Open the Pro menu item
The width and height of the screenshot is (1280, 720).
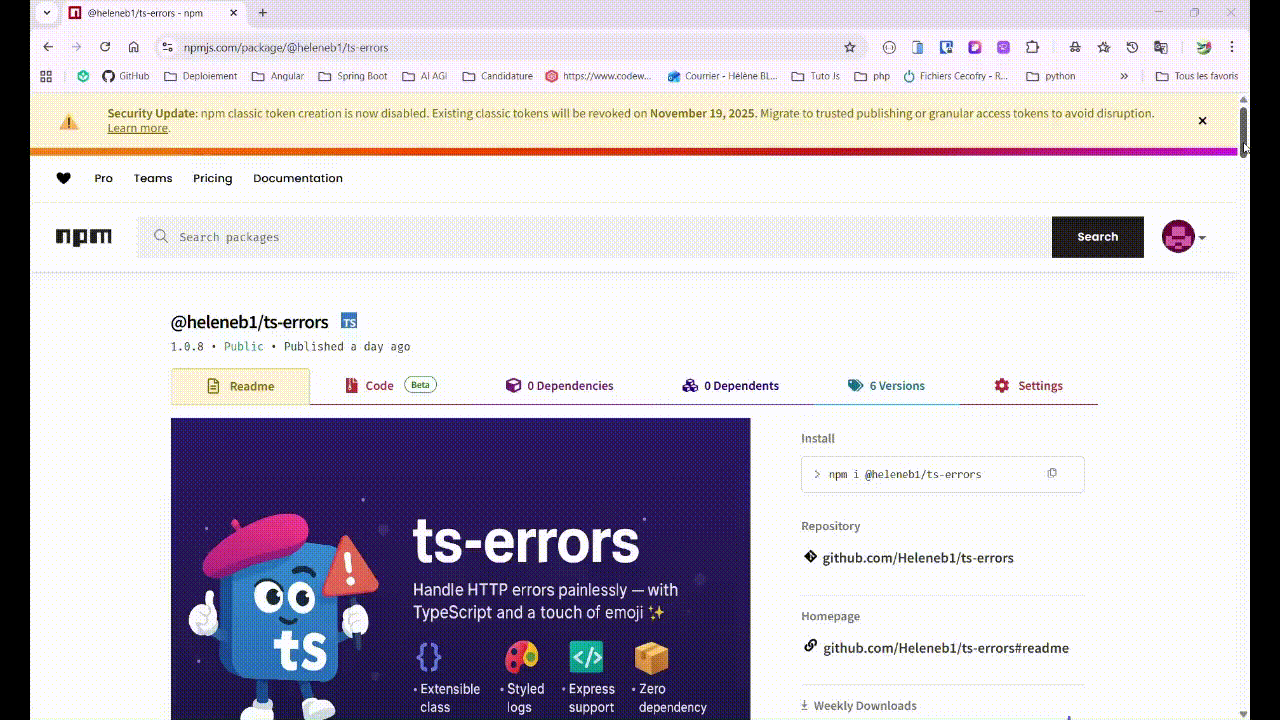click(x=104, y=178)
